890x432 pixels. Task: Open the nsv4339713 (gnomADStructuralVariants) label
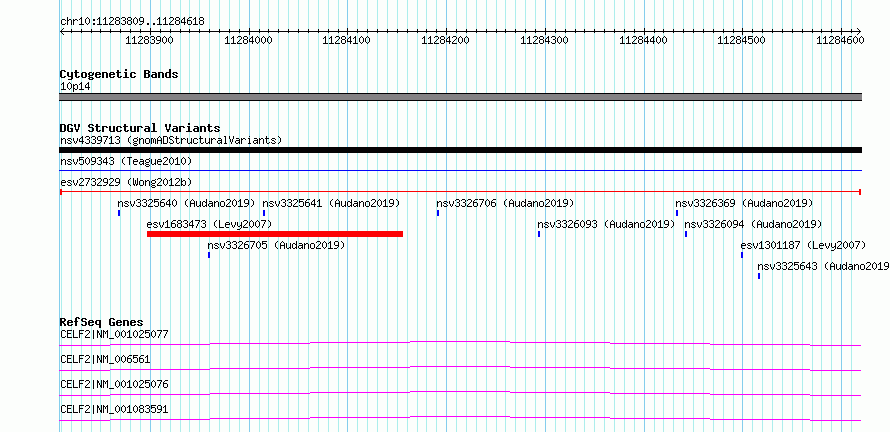[x=171, y=140]
